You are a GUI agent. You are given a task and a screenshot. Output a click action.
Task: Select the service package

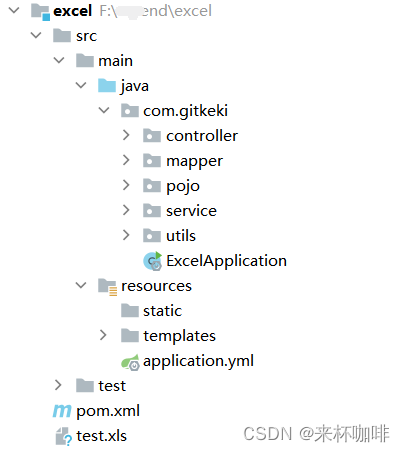[191, 211]
